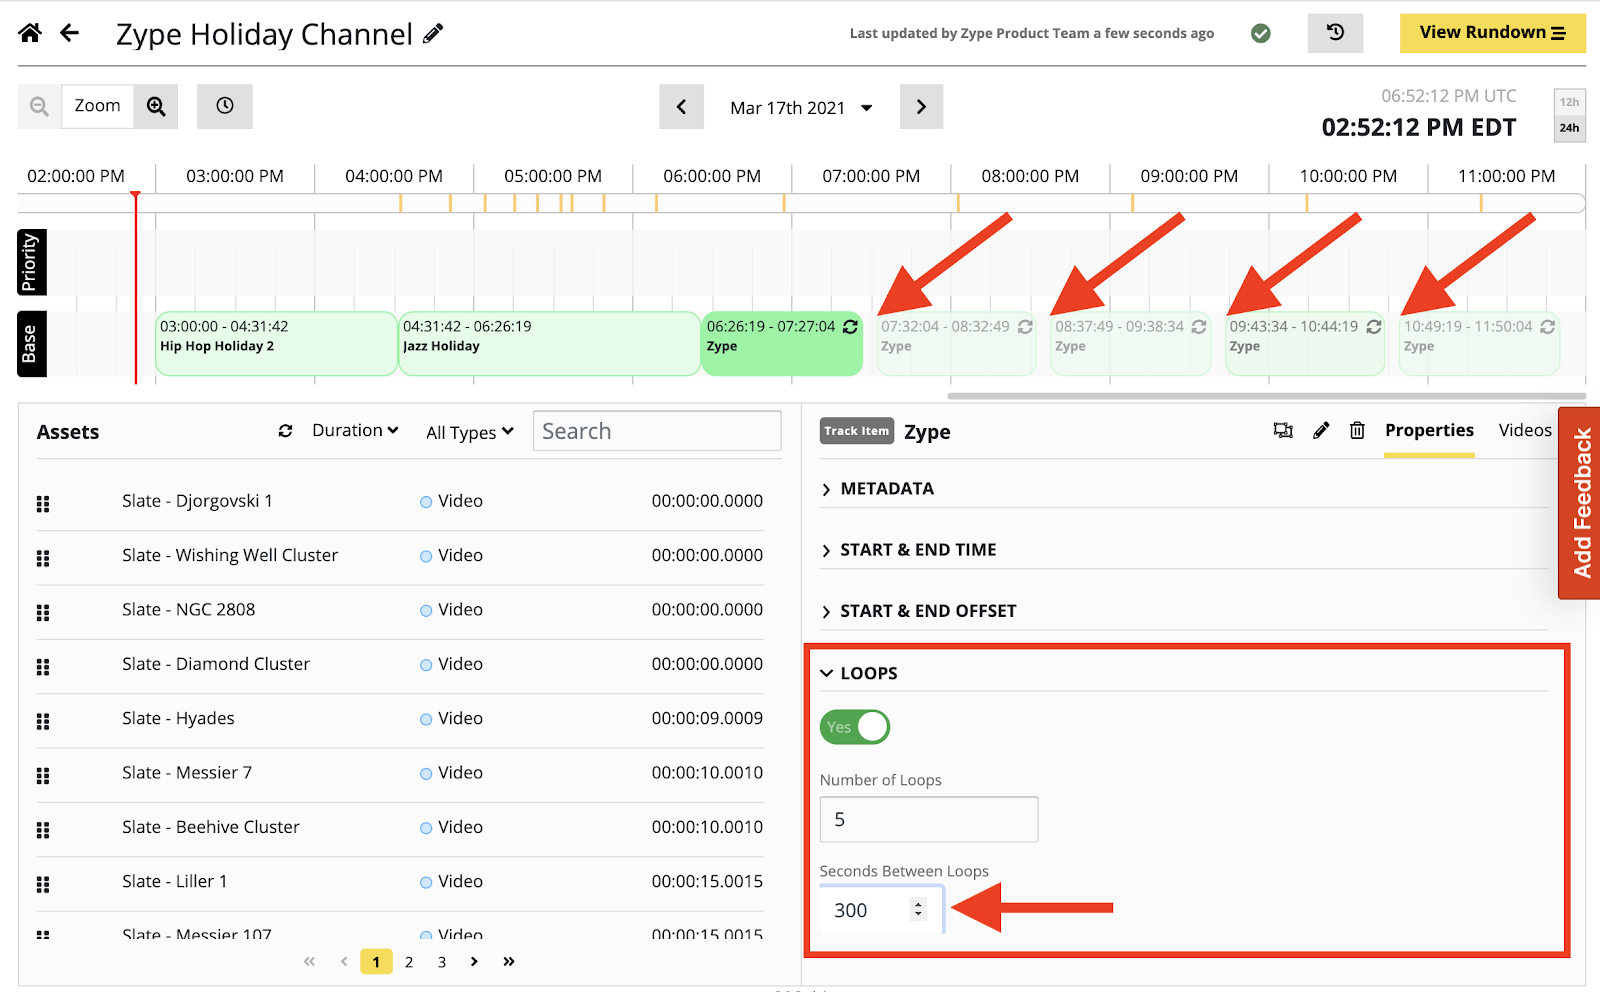This screenshot has height=992, width=1600.
Task: Click the Base track label
Action: click(31, 344)
